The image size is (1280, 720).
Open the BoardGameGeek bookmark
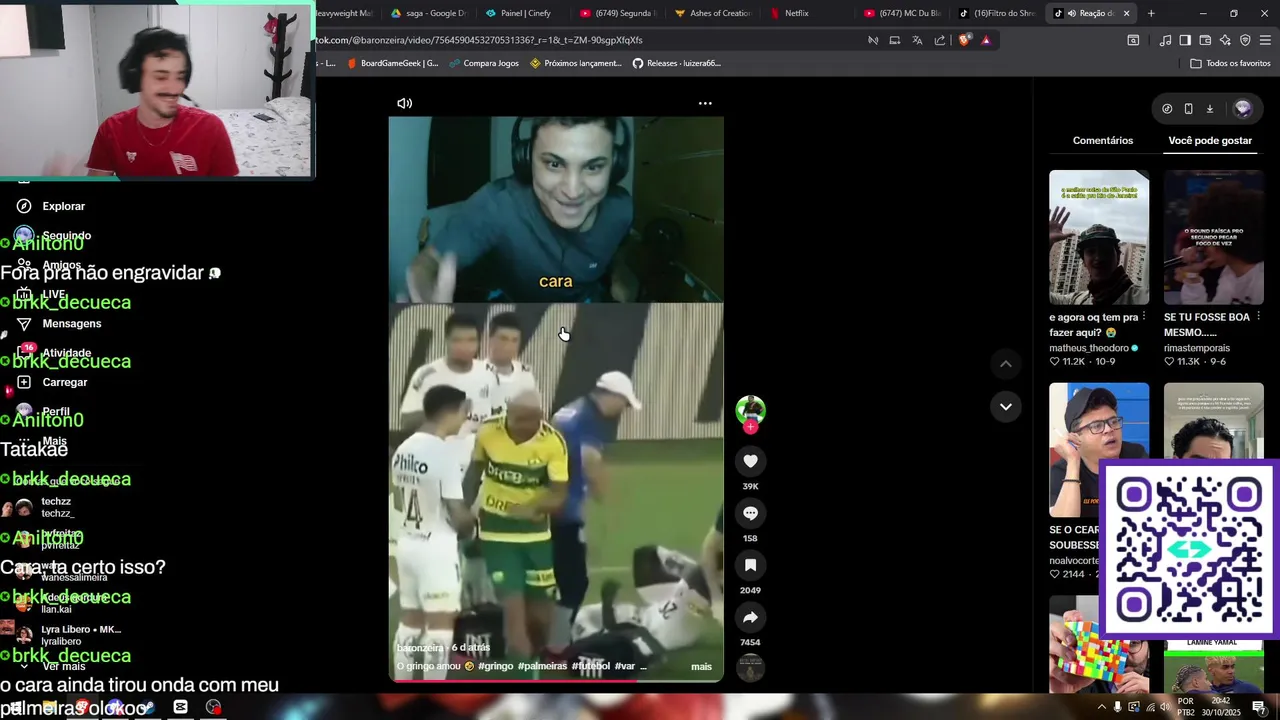(x=392, y=63)
